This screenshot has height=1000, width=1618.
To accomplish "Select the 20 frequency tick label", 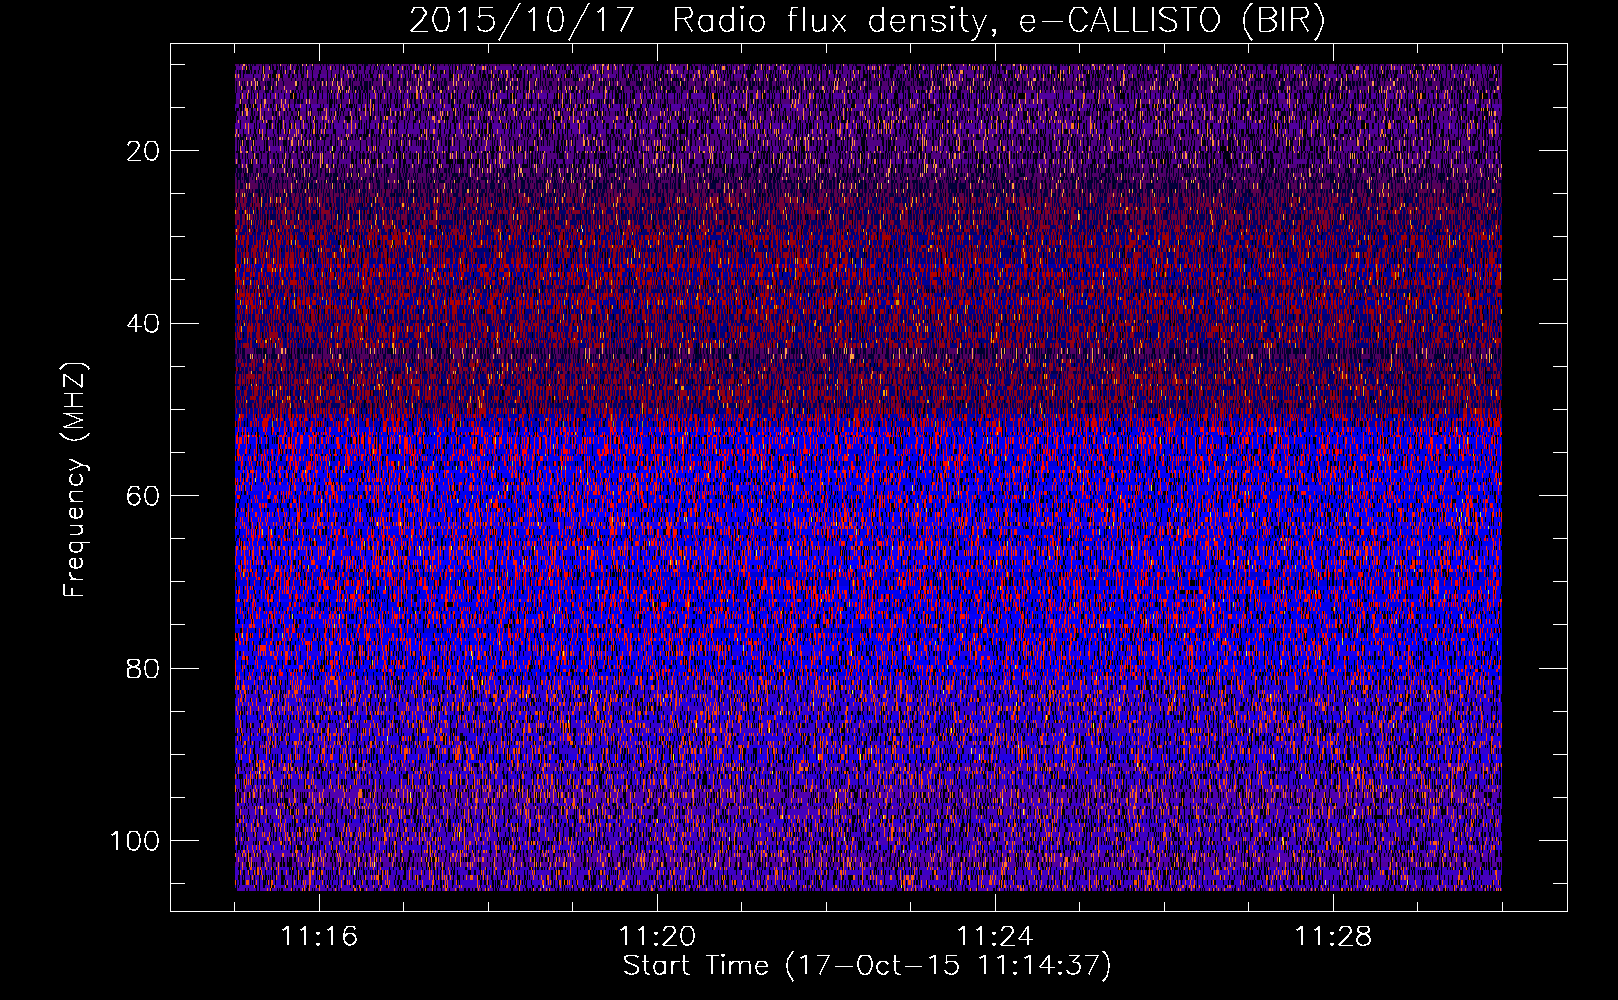I will click(x=143, y=151).
